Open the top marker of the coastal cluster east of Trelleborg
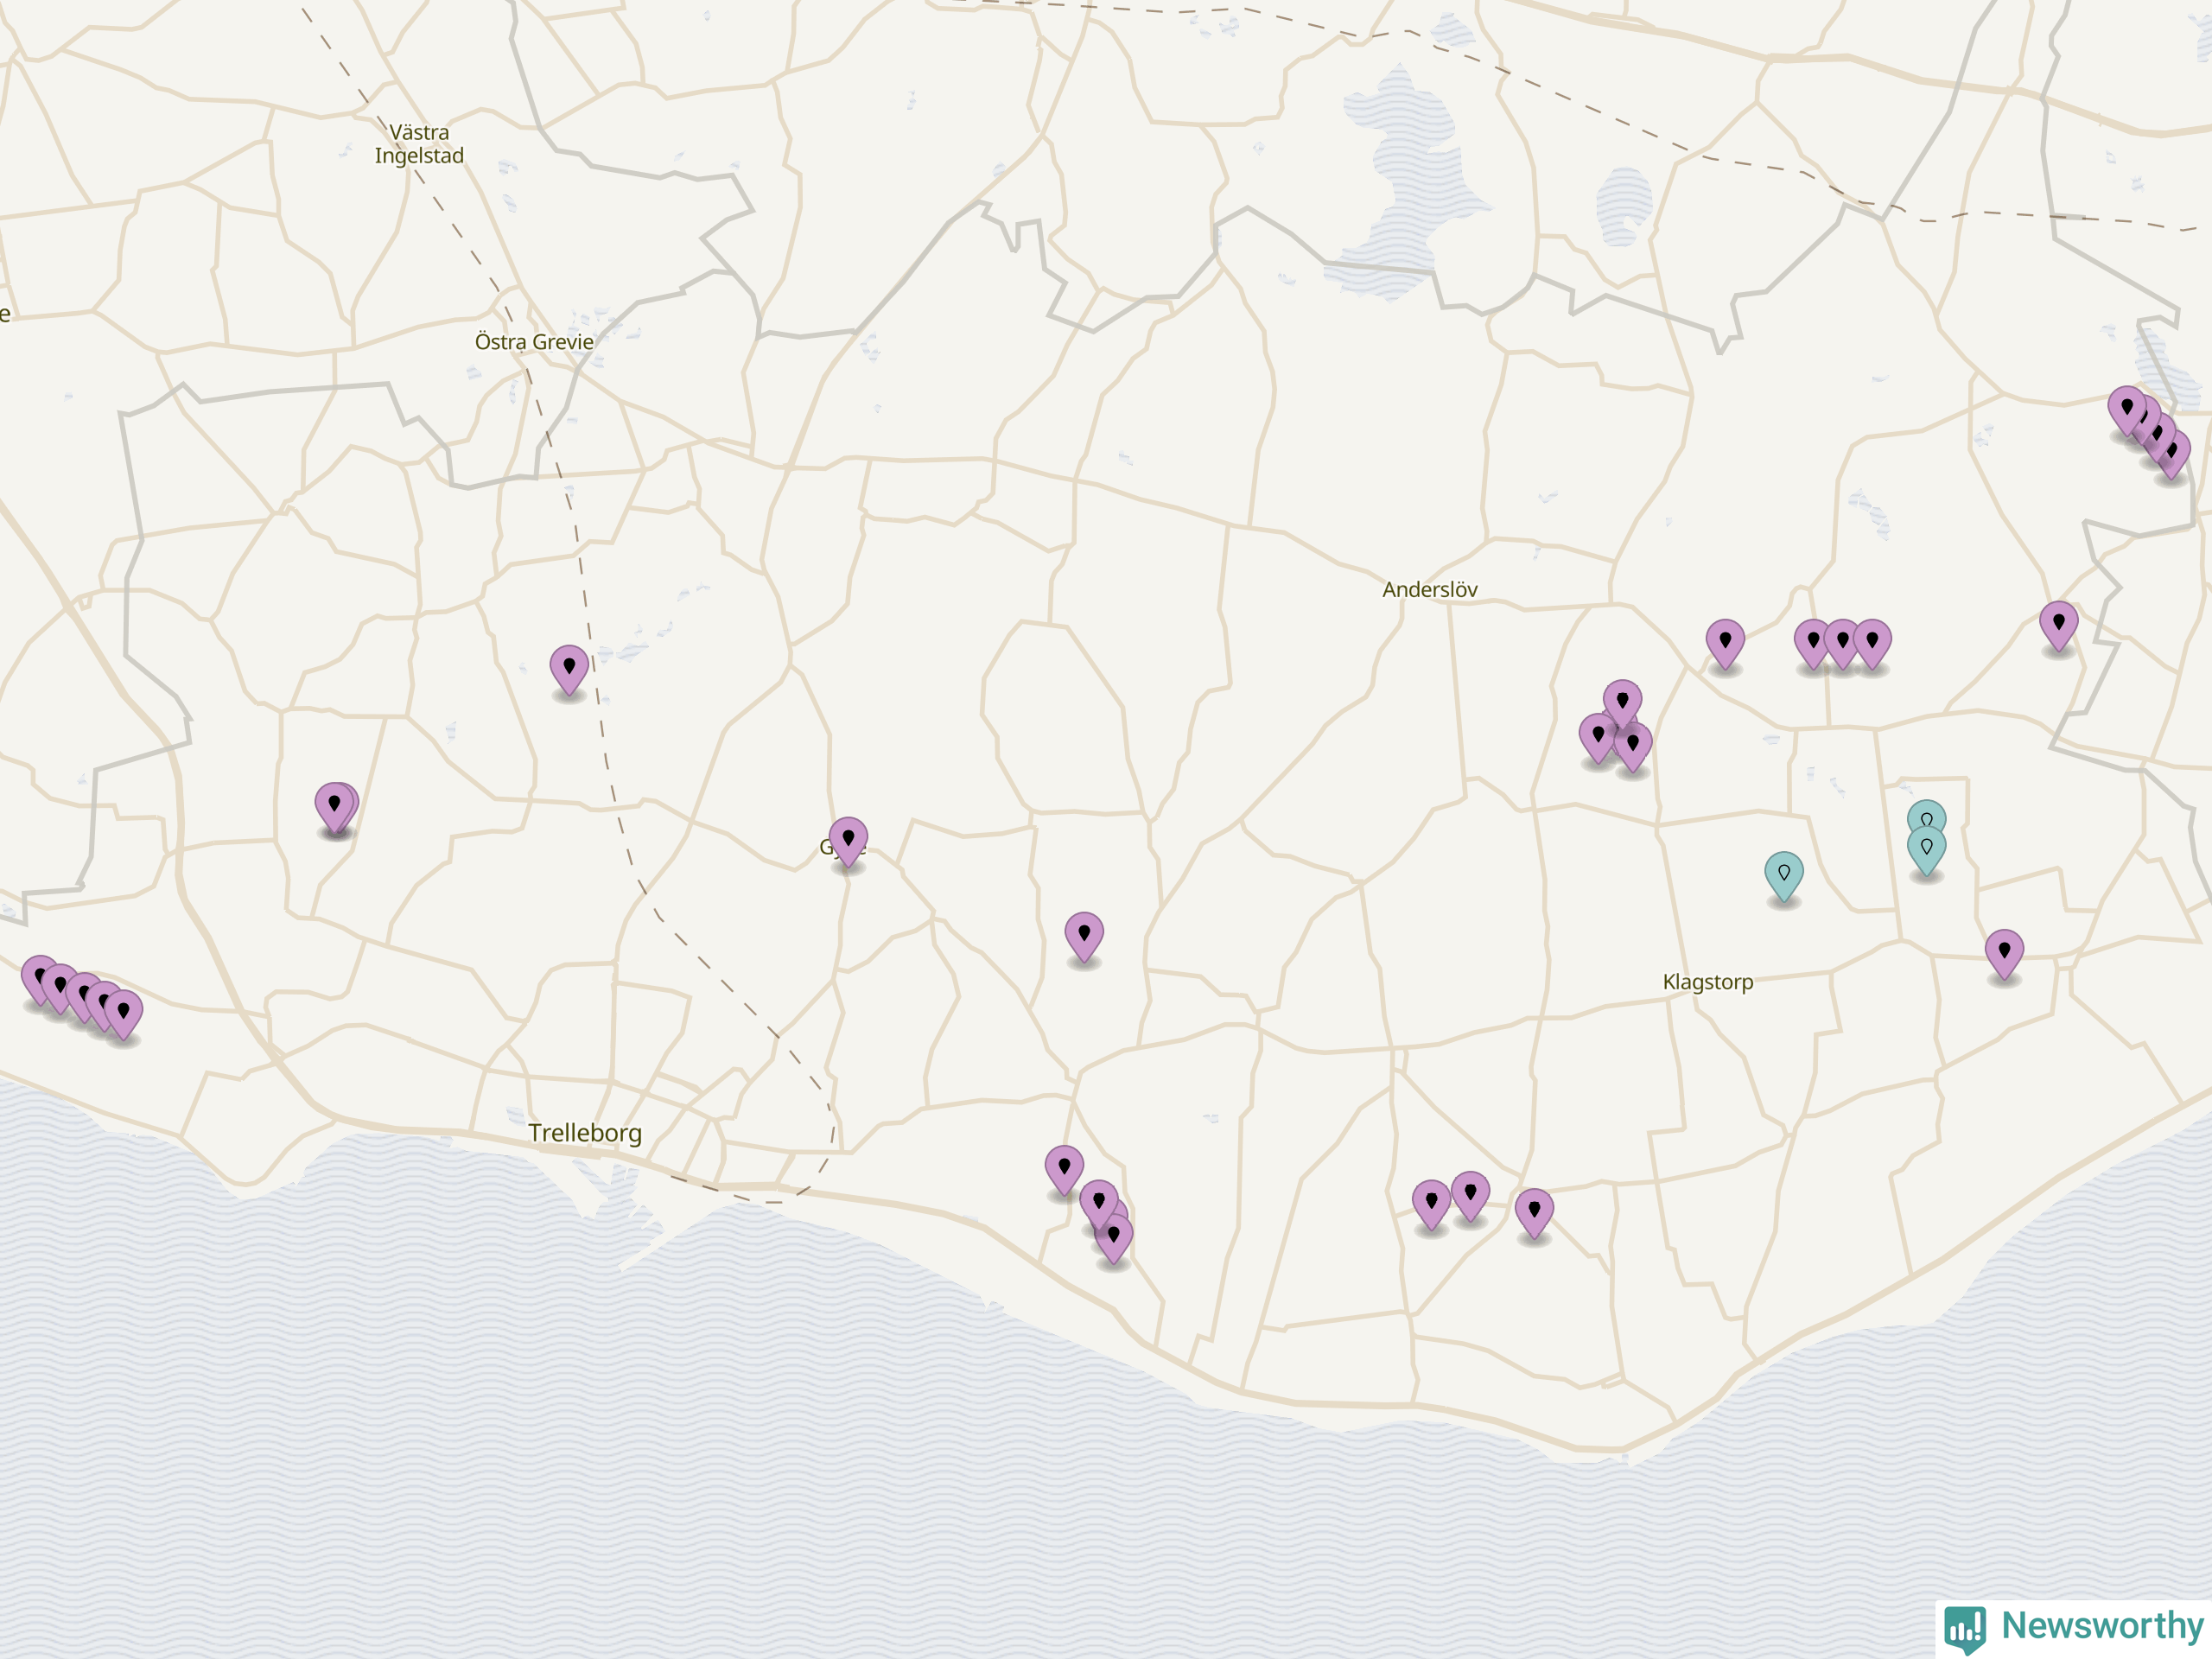The height and width of the screenshot is (1659, 2212). pyautogui.click(x=1064, y=1170)
